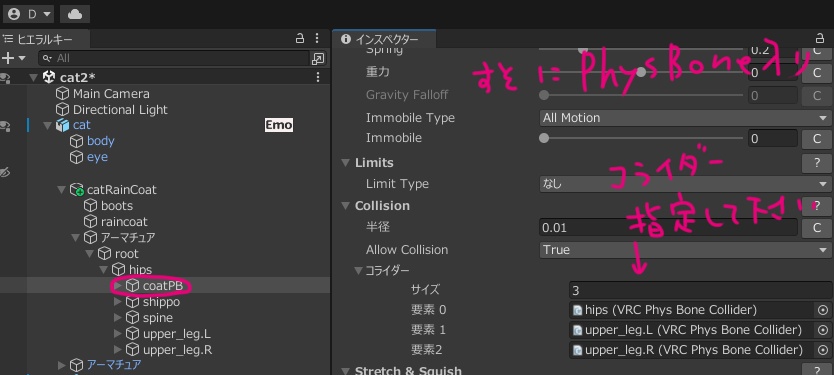Viewport: 834px width, 375px height.
Task: Collapse the cat2 scene
Action: (x=33, y=78)
